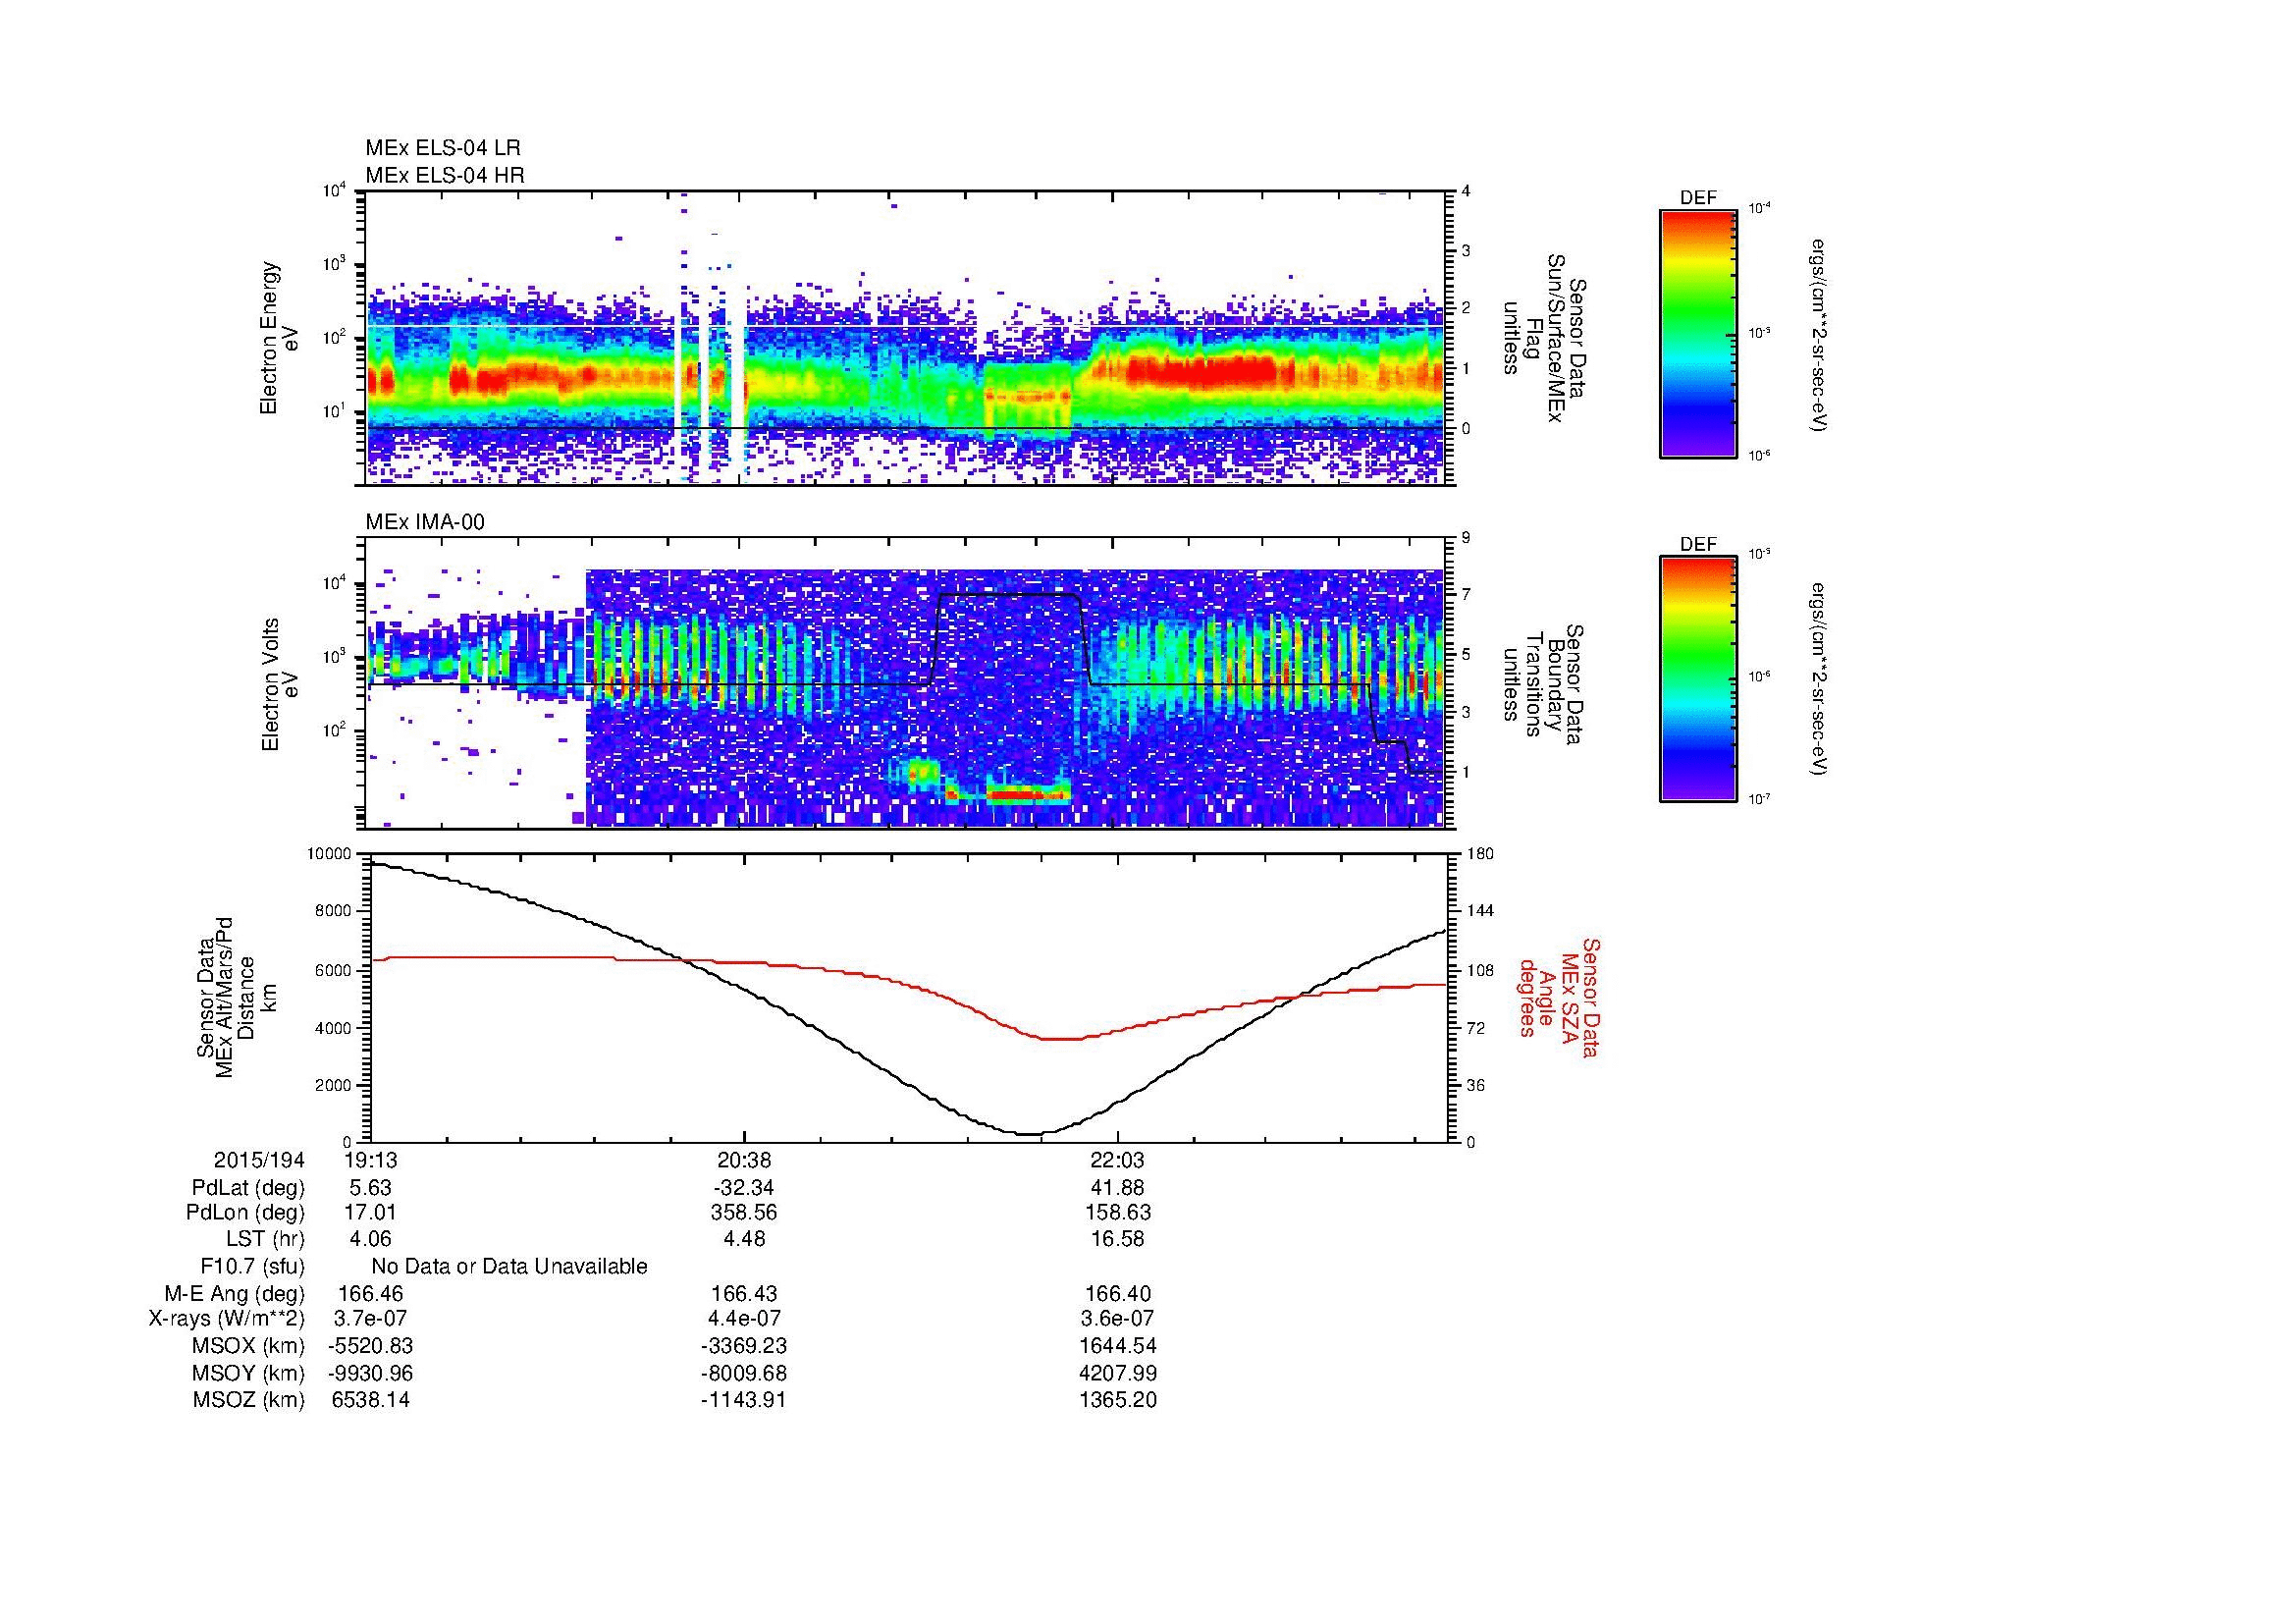Screen dimensions: 2296x1623
Task: Click PdLon value 358.56
Action: click(x=744, y=1213)
